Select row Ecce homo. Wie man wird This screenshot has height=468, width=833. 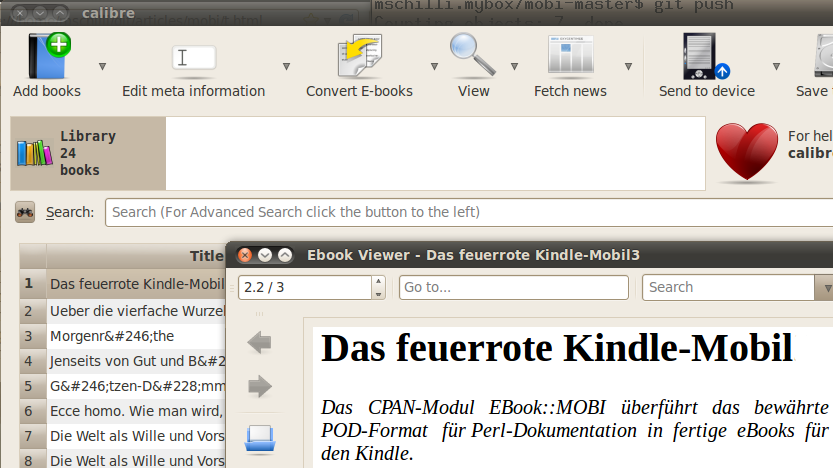[136, 411]
